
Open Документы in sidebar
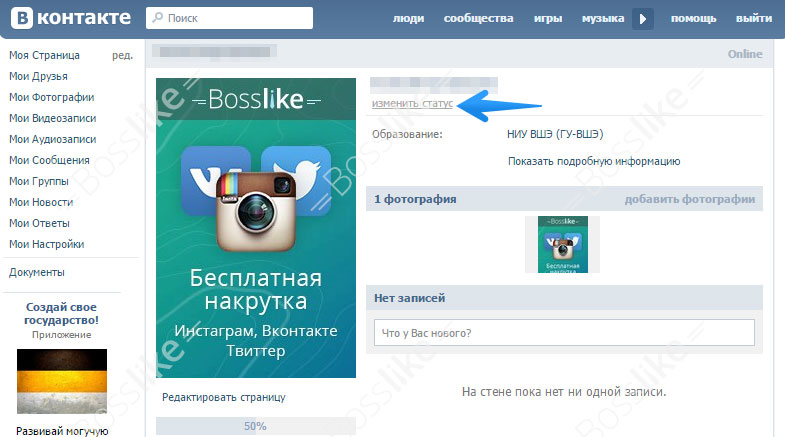point(37,272)
